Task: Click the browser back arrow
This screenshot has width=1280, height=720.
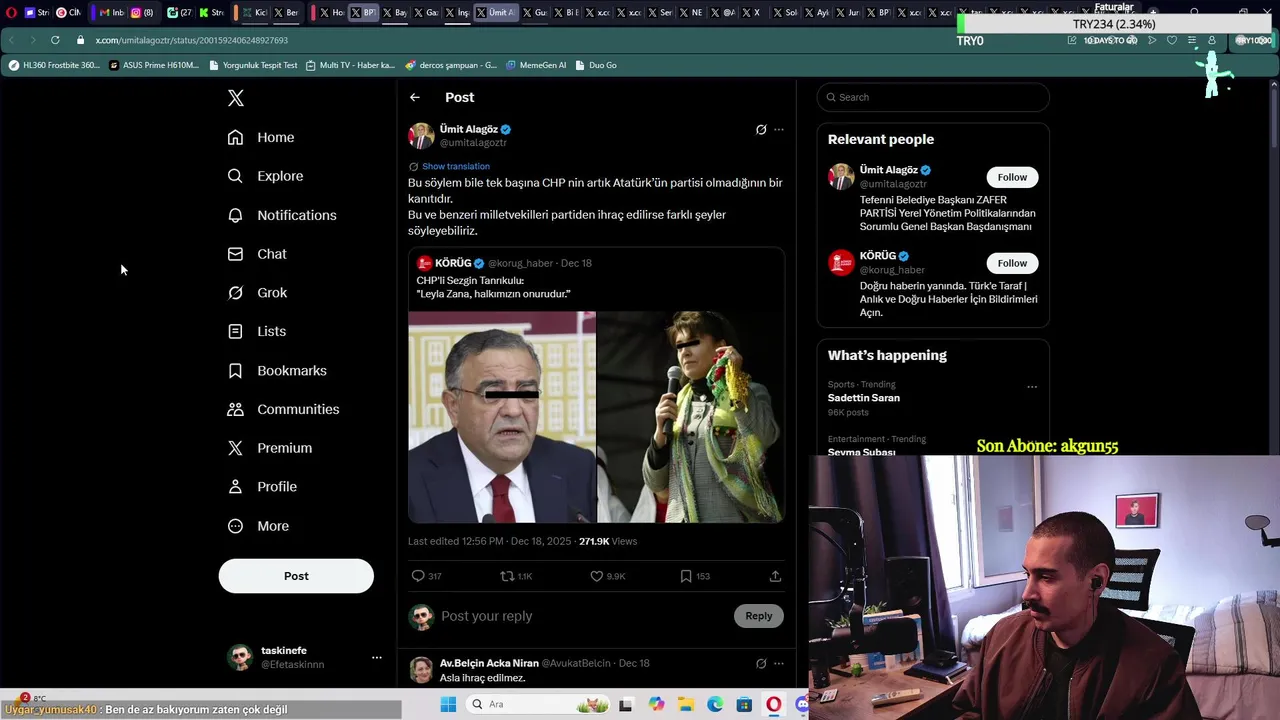Action: [x=11, y=40]
